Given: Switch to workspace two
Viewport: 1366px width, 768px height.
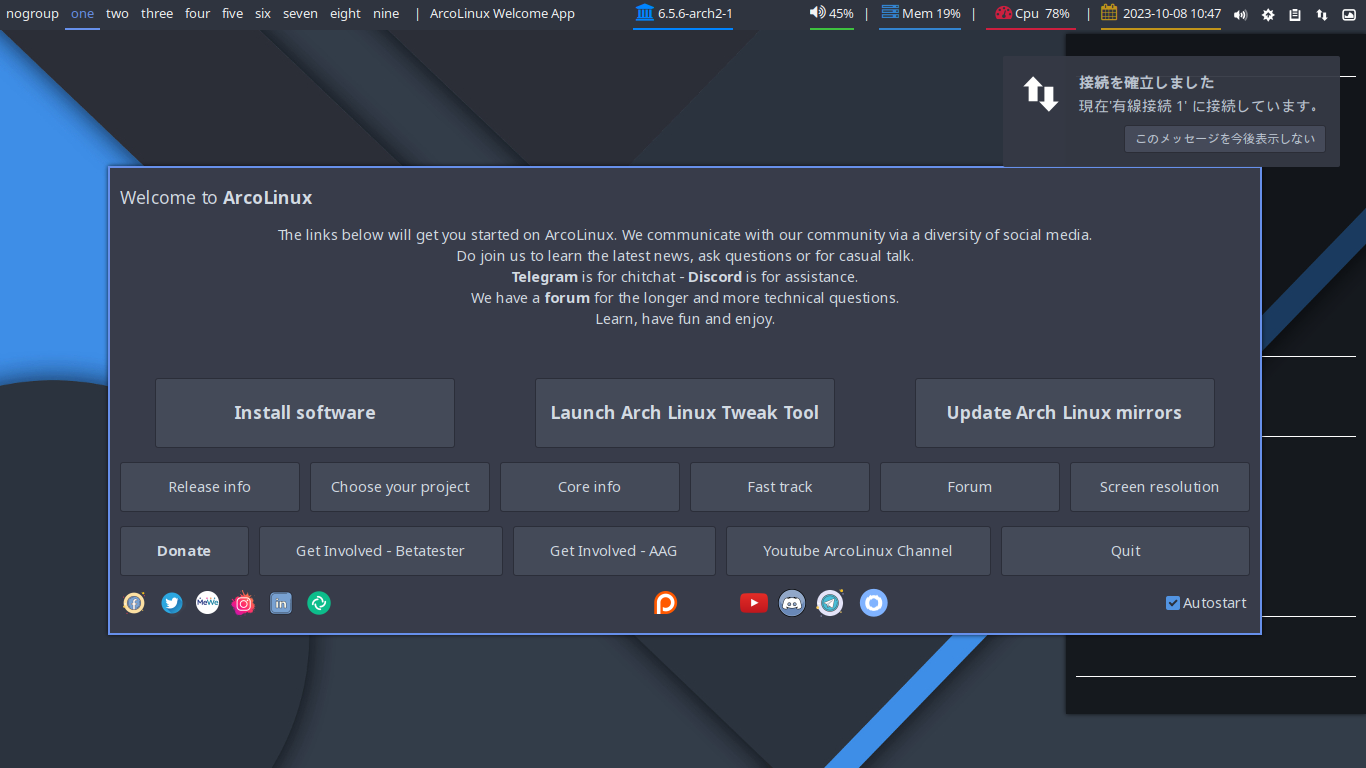Looking at the screenshot, I should tap(117, 14).
